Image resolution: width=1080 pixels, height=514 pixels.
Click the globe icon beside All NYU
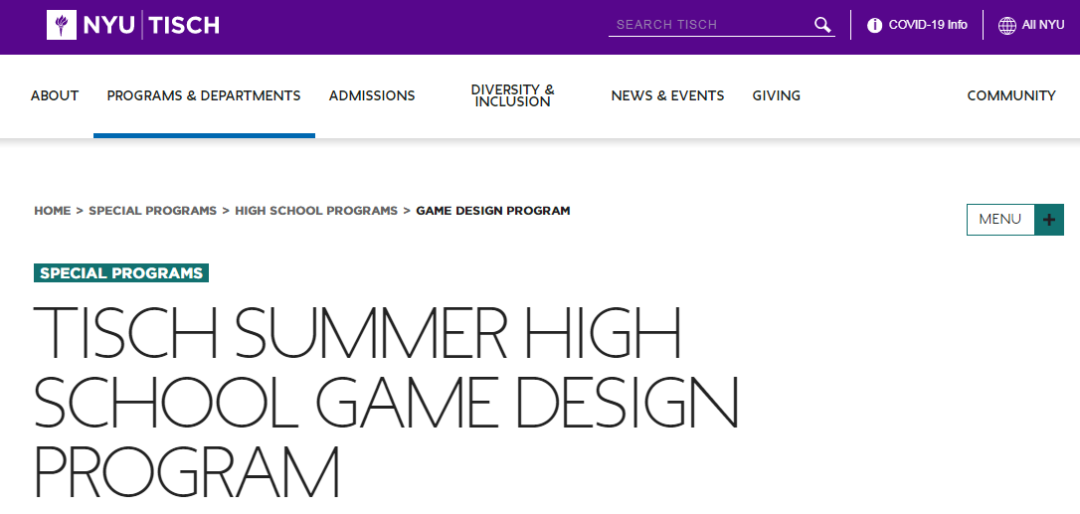point(1006,25)
